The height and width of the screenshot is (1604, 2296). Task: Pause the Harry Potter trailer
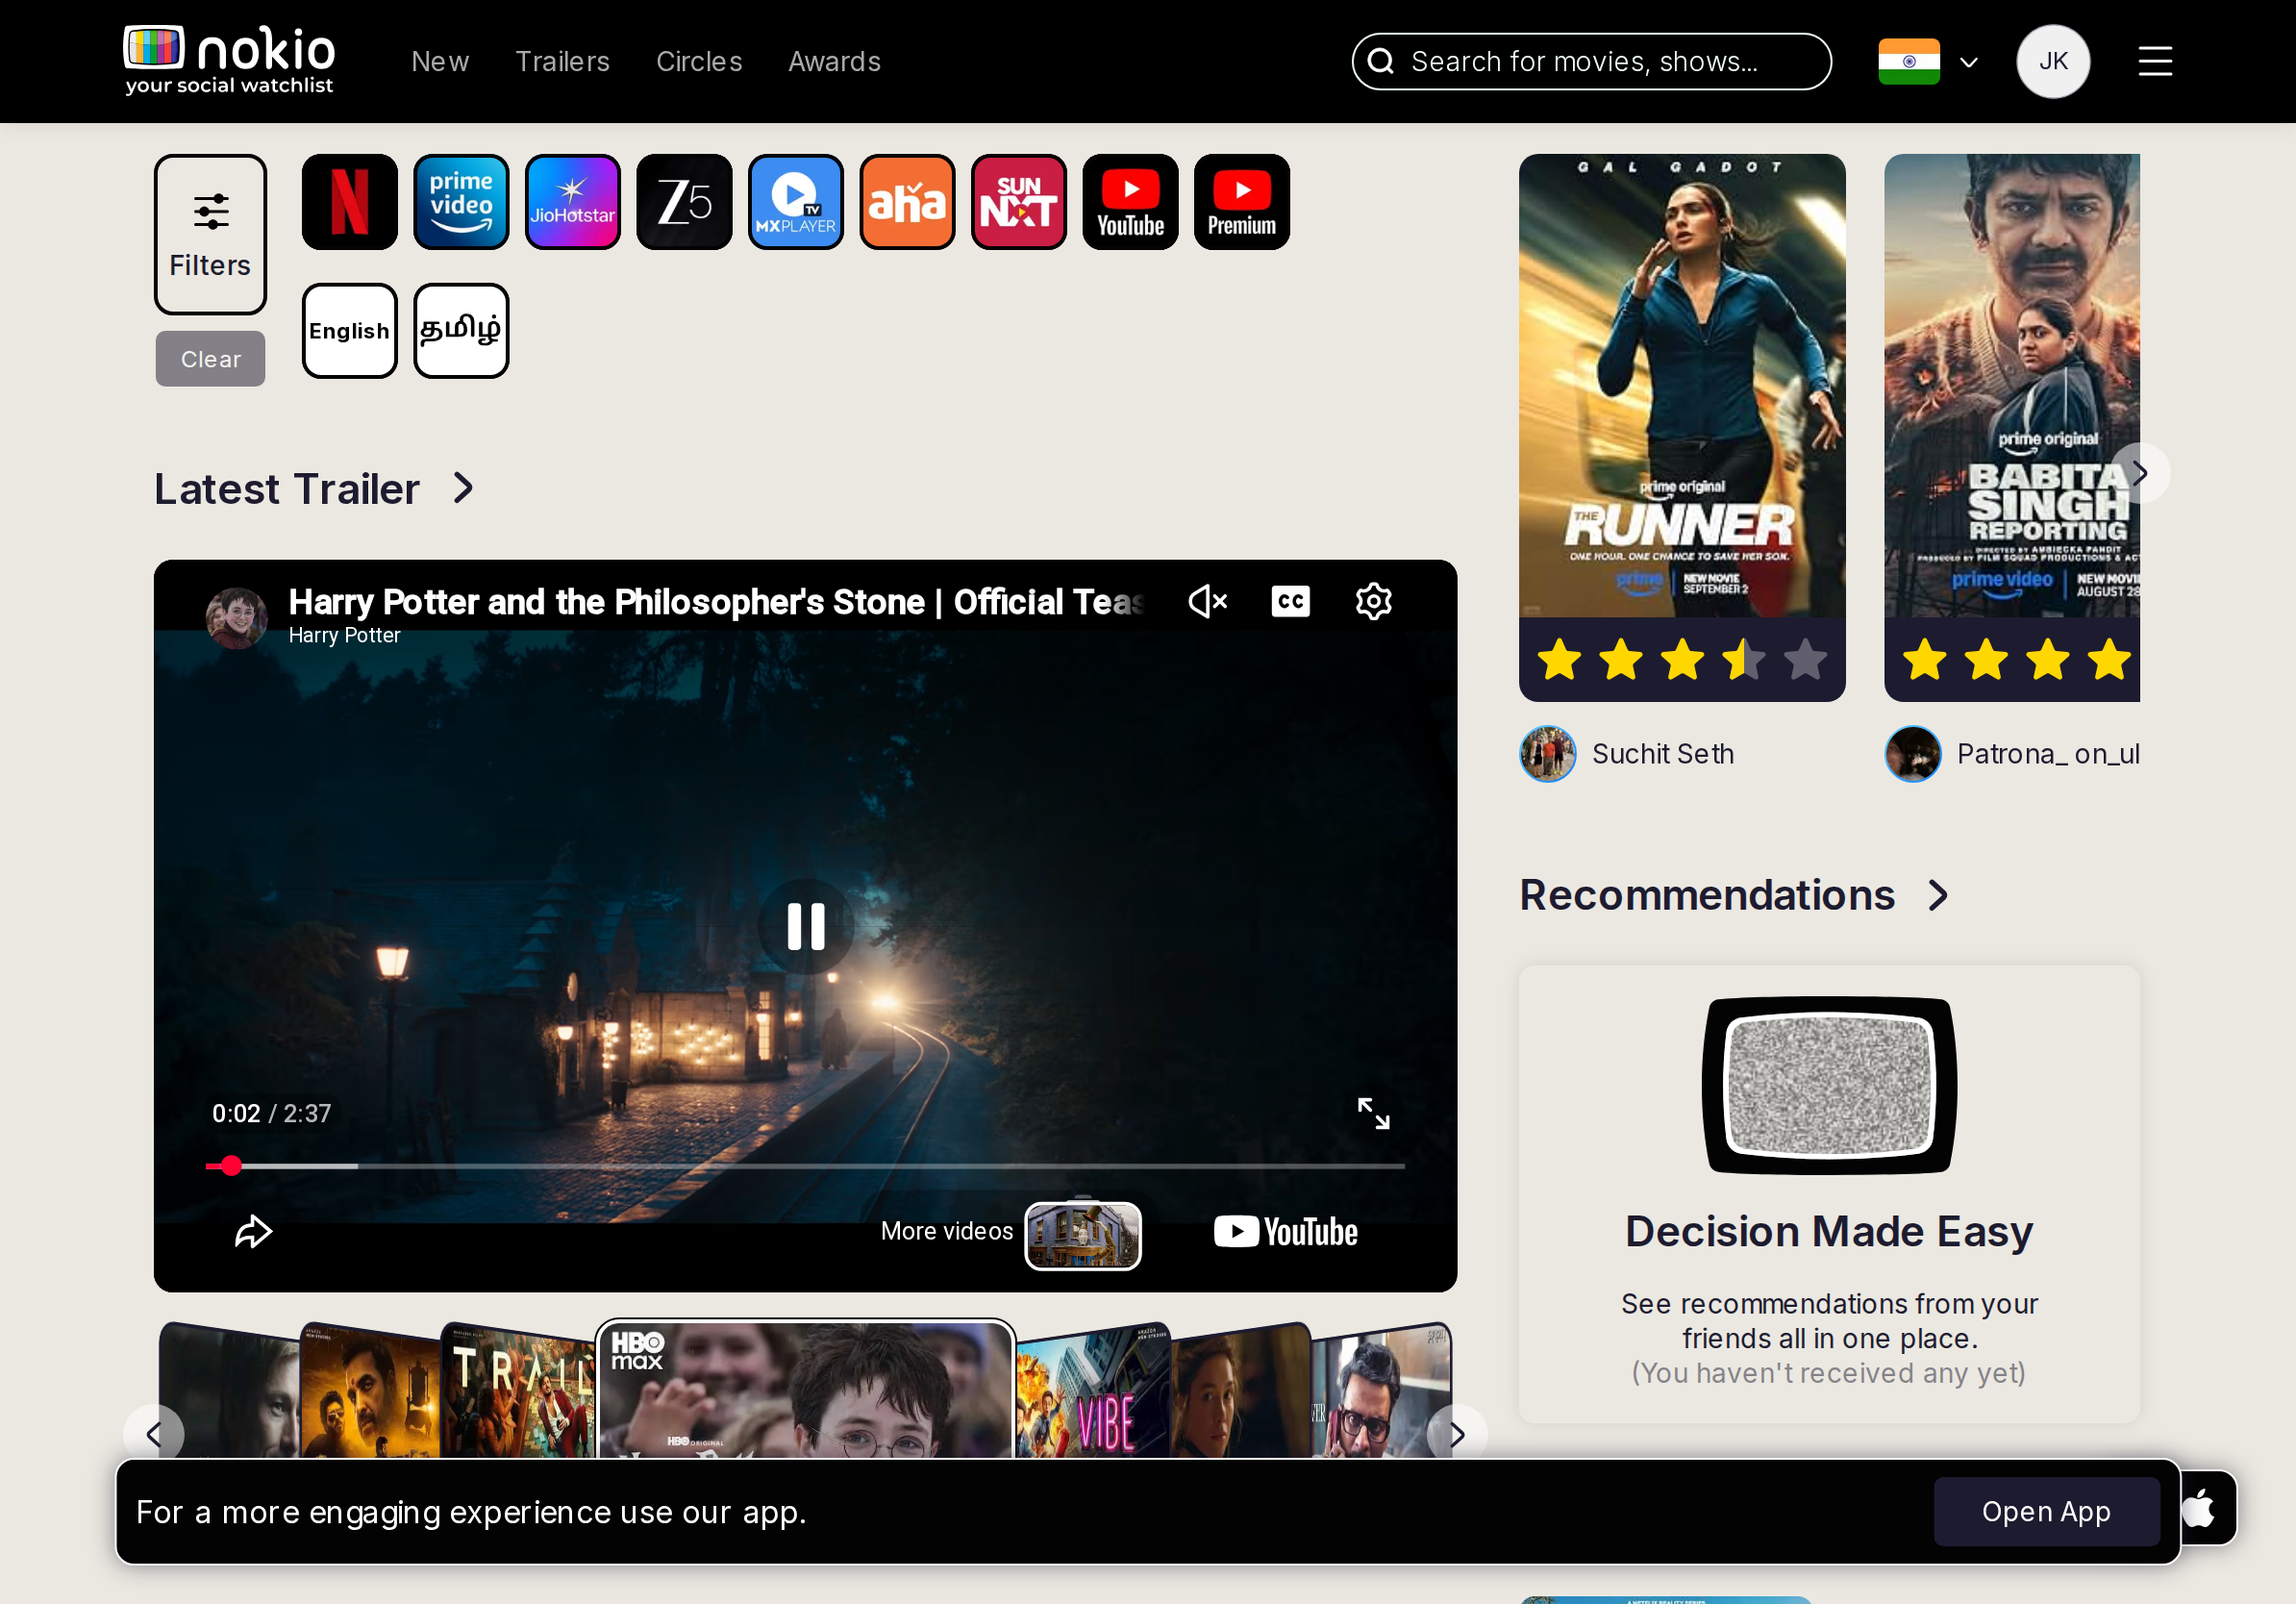[x=805, y=926]
